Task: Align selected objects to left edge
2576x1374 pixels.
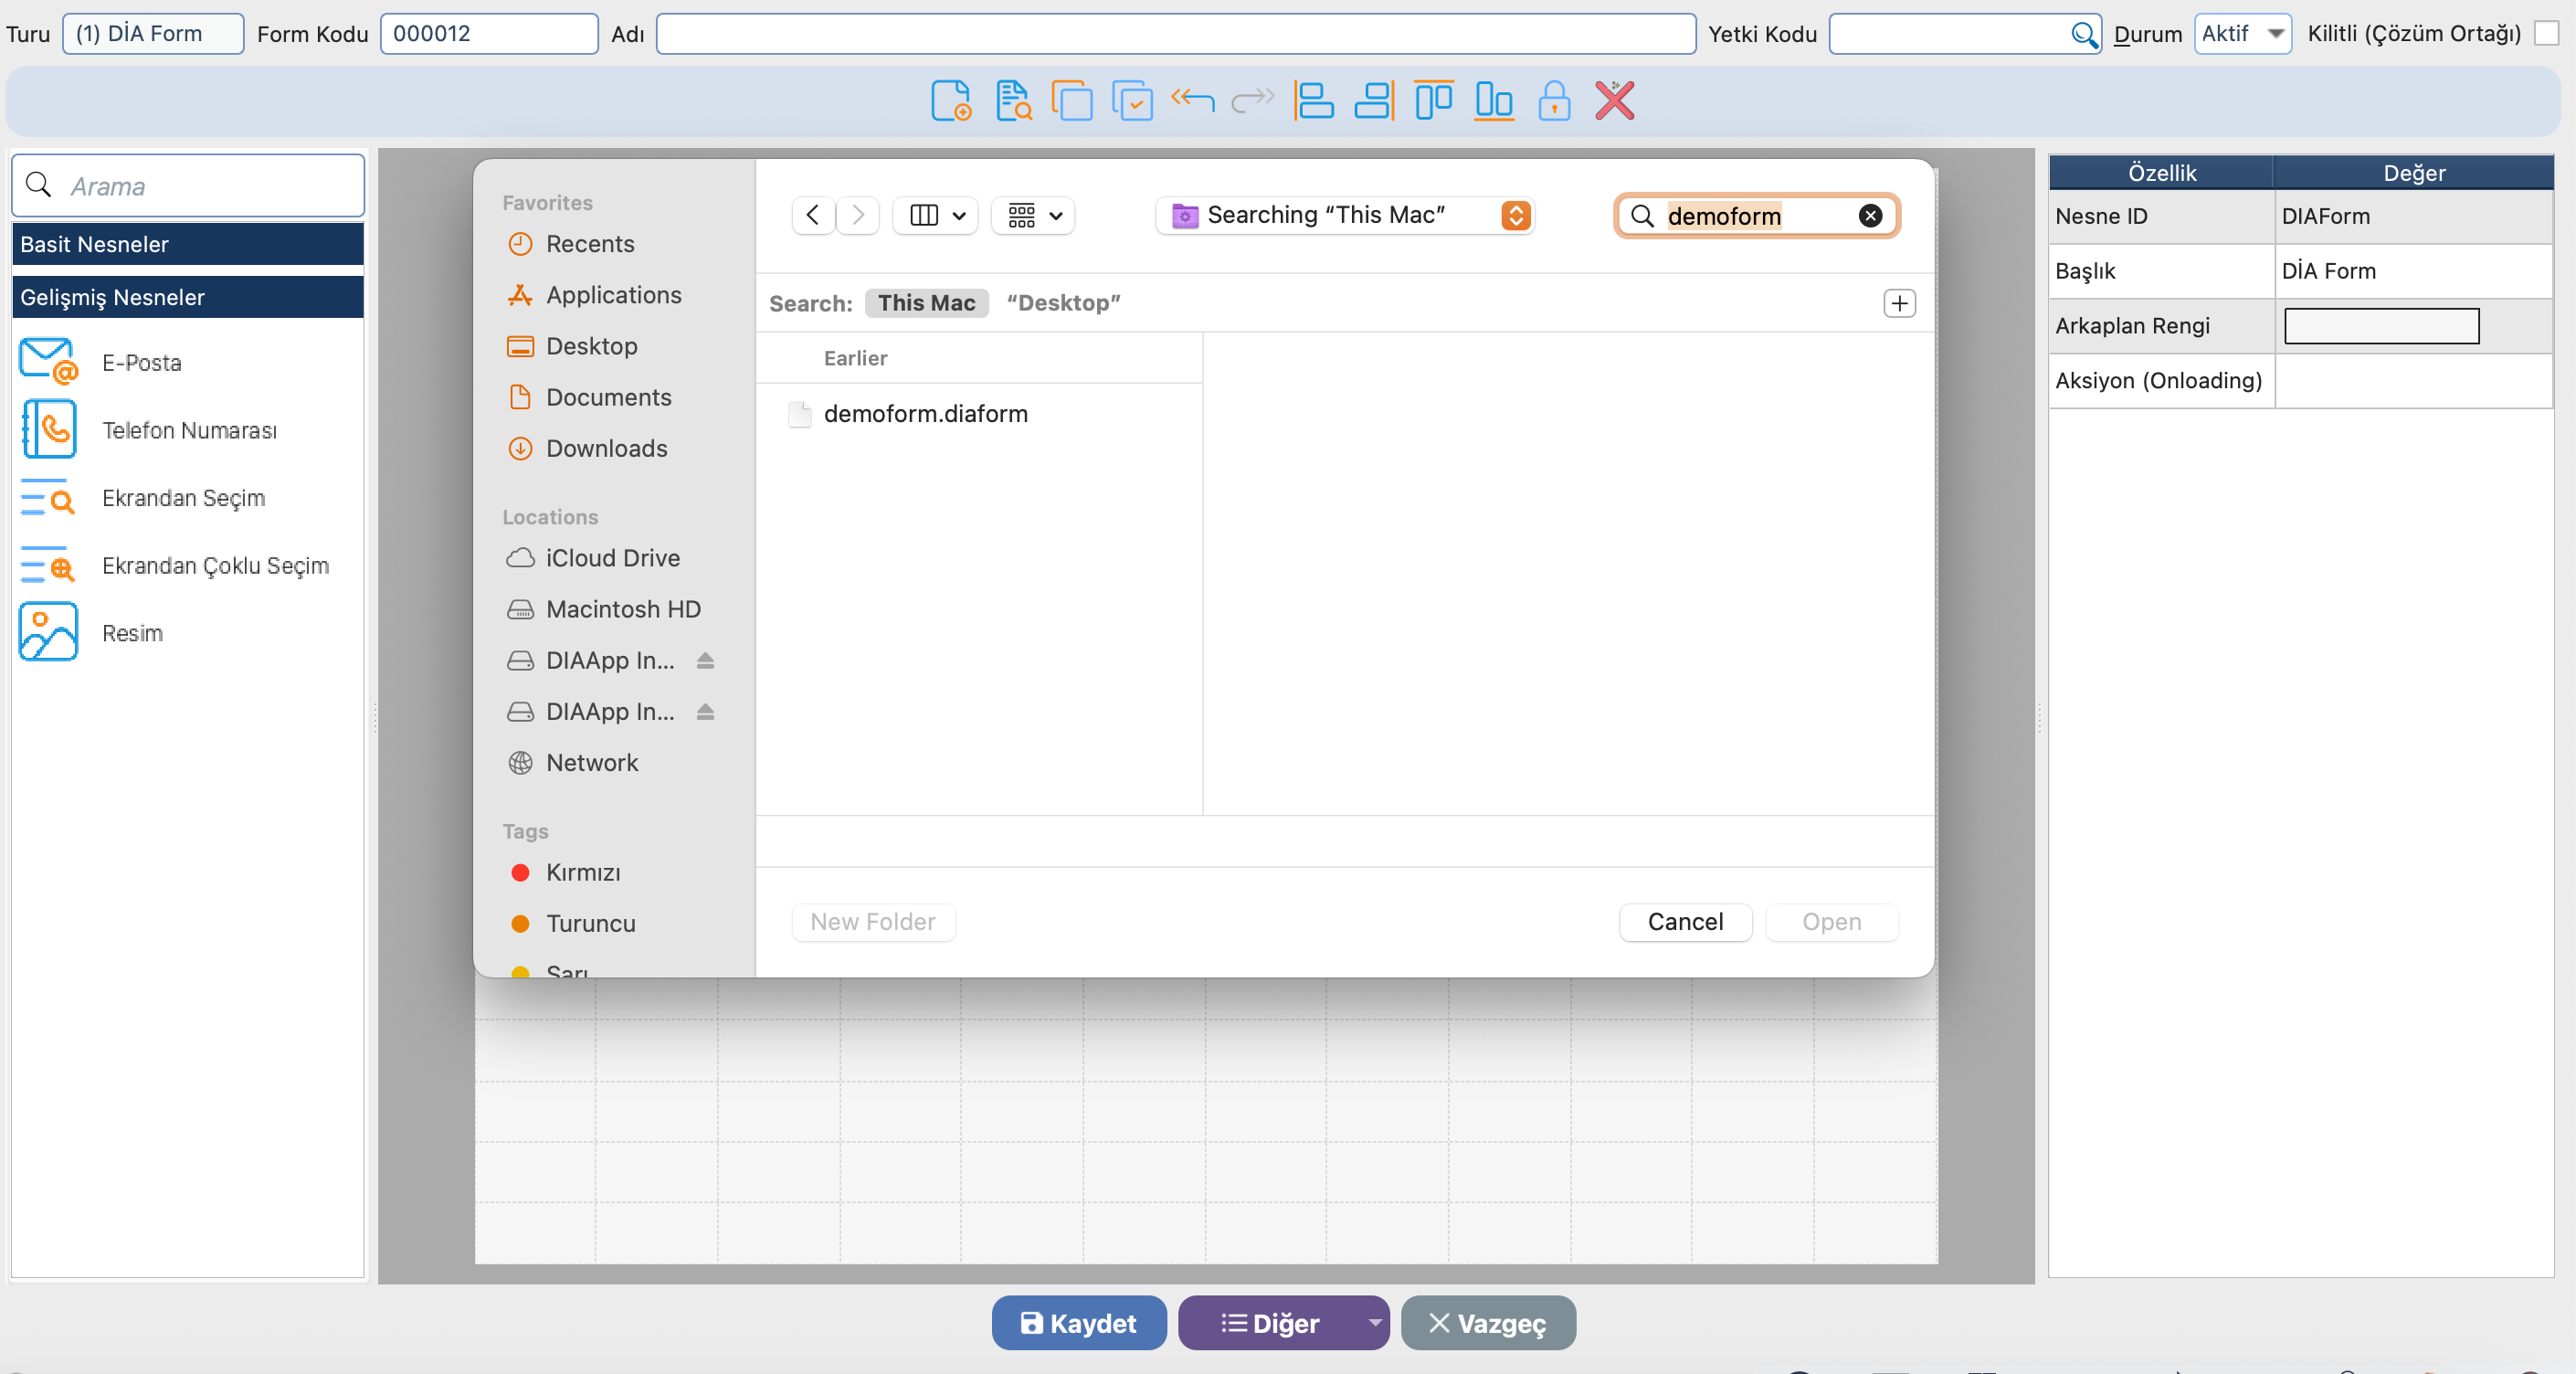Action: [x=1313, y=101]
